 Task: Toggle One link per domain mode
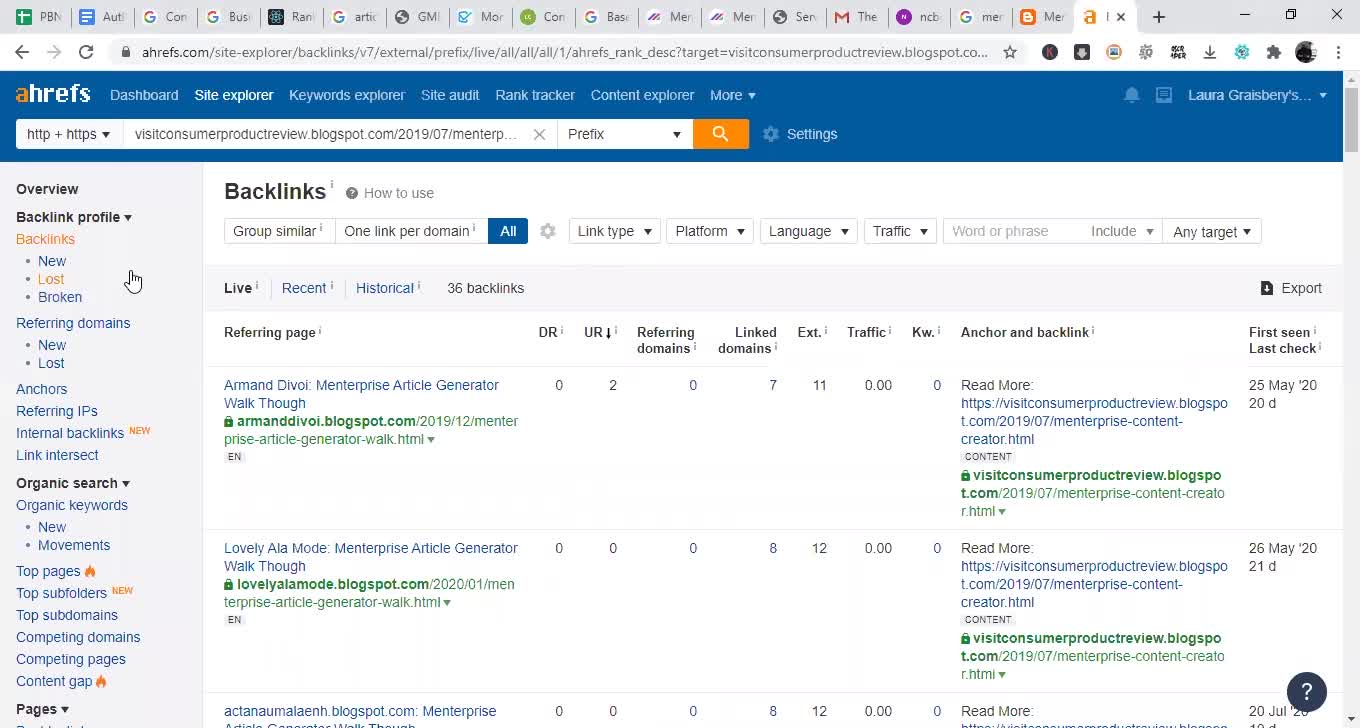point(411,231)
